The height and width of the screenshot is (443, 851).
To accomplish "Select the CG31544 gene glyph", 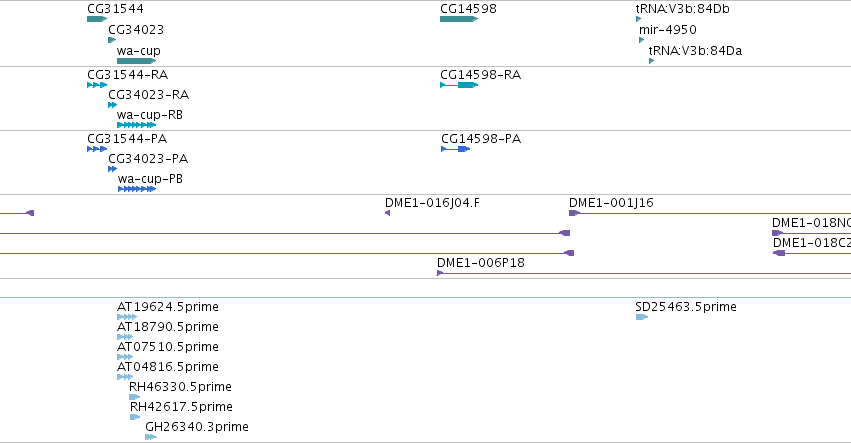I will point(97,19).
